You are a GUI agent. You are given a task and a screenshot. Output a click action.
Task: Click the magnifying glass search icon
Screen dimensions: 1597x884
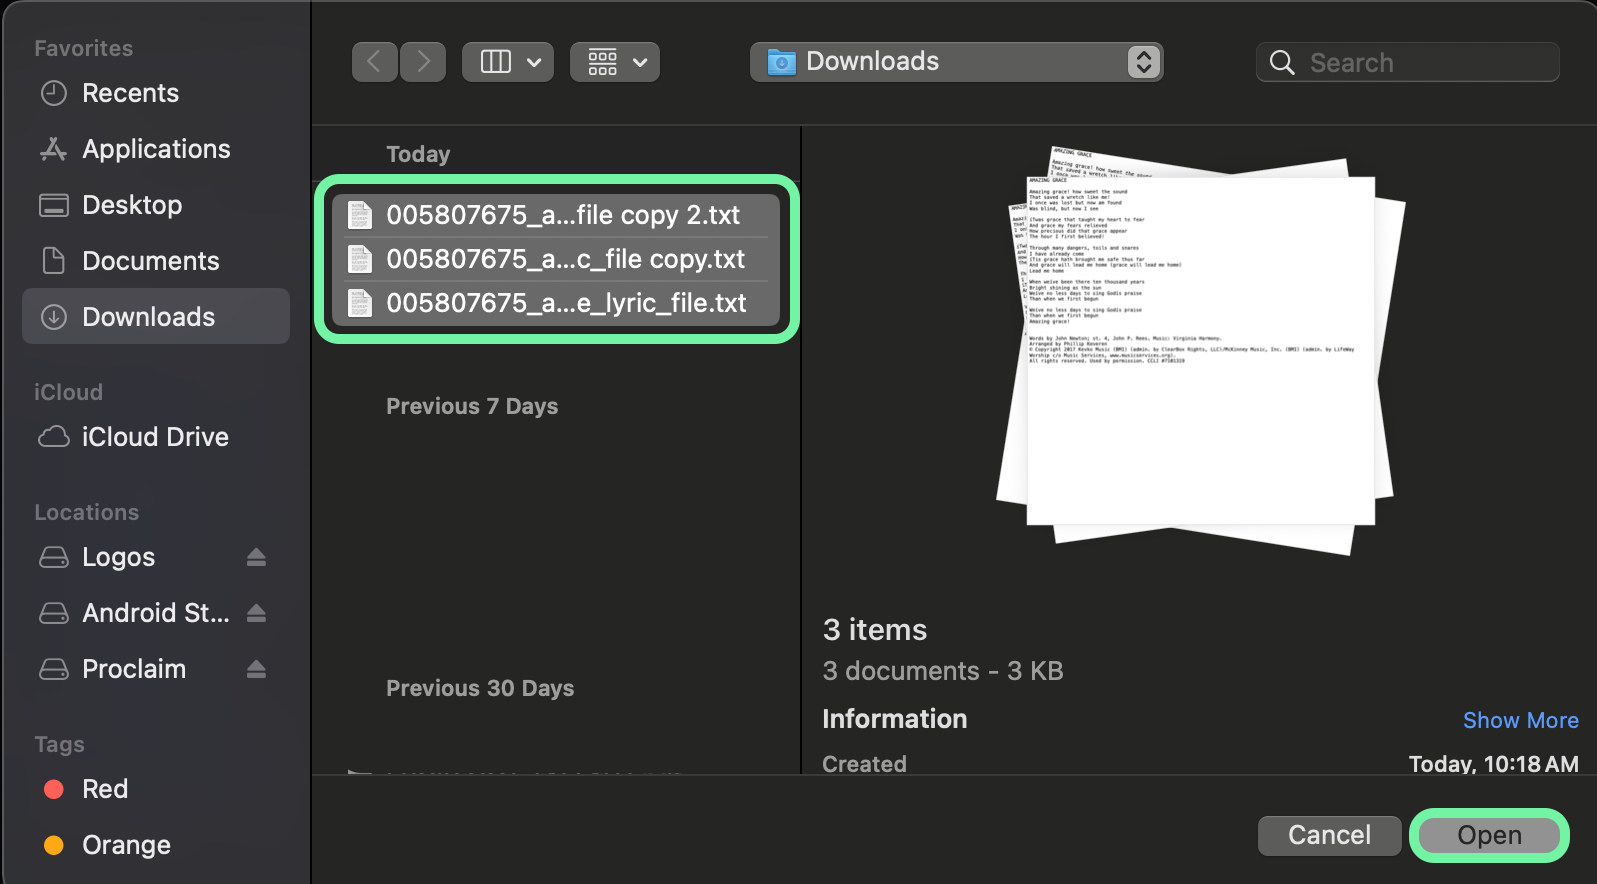[x=1282, y=63]
